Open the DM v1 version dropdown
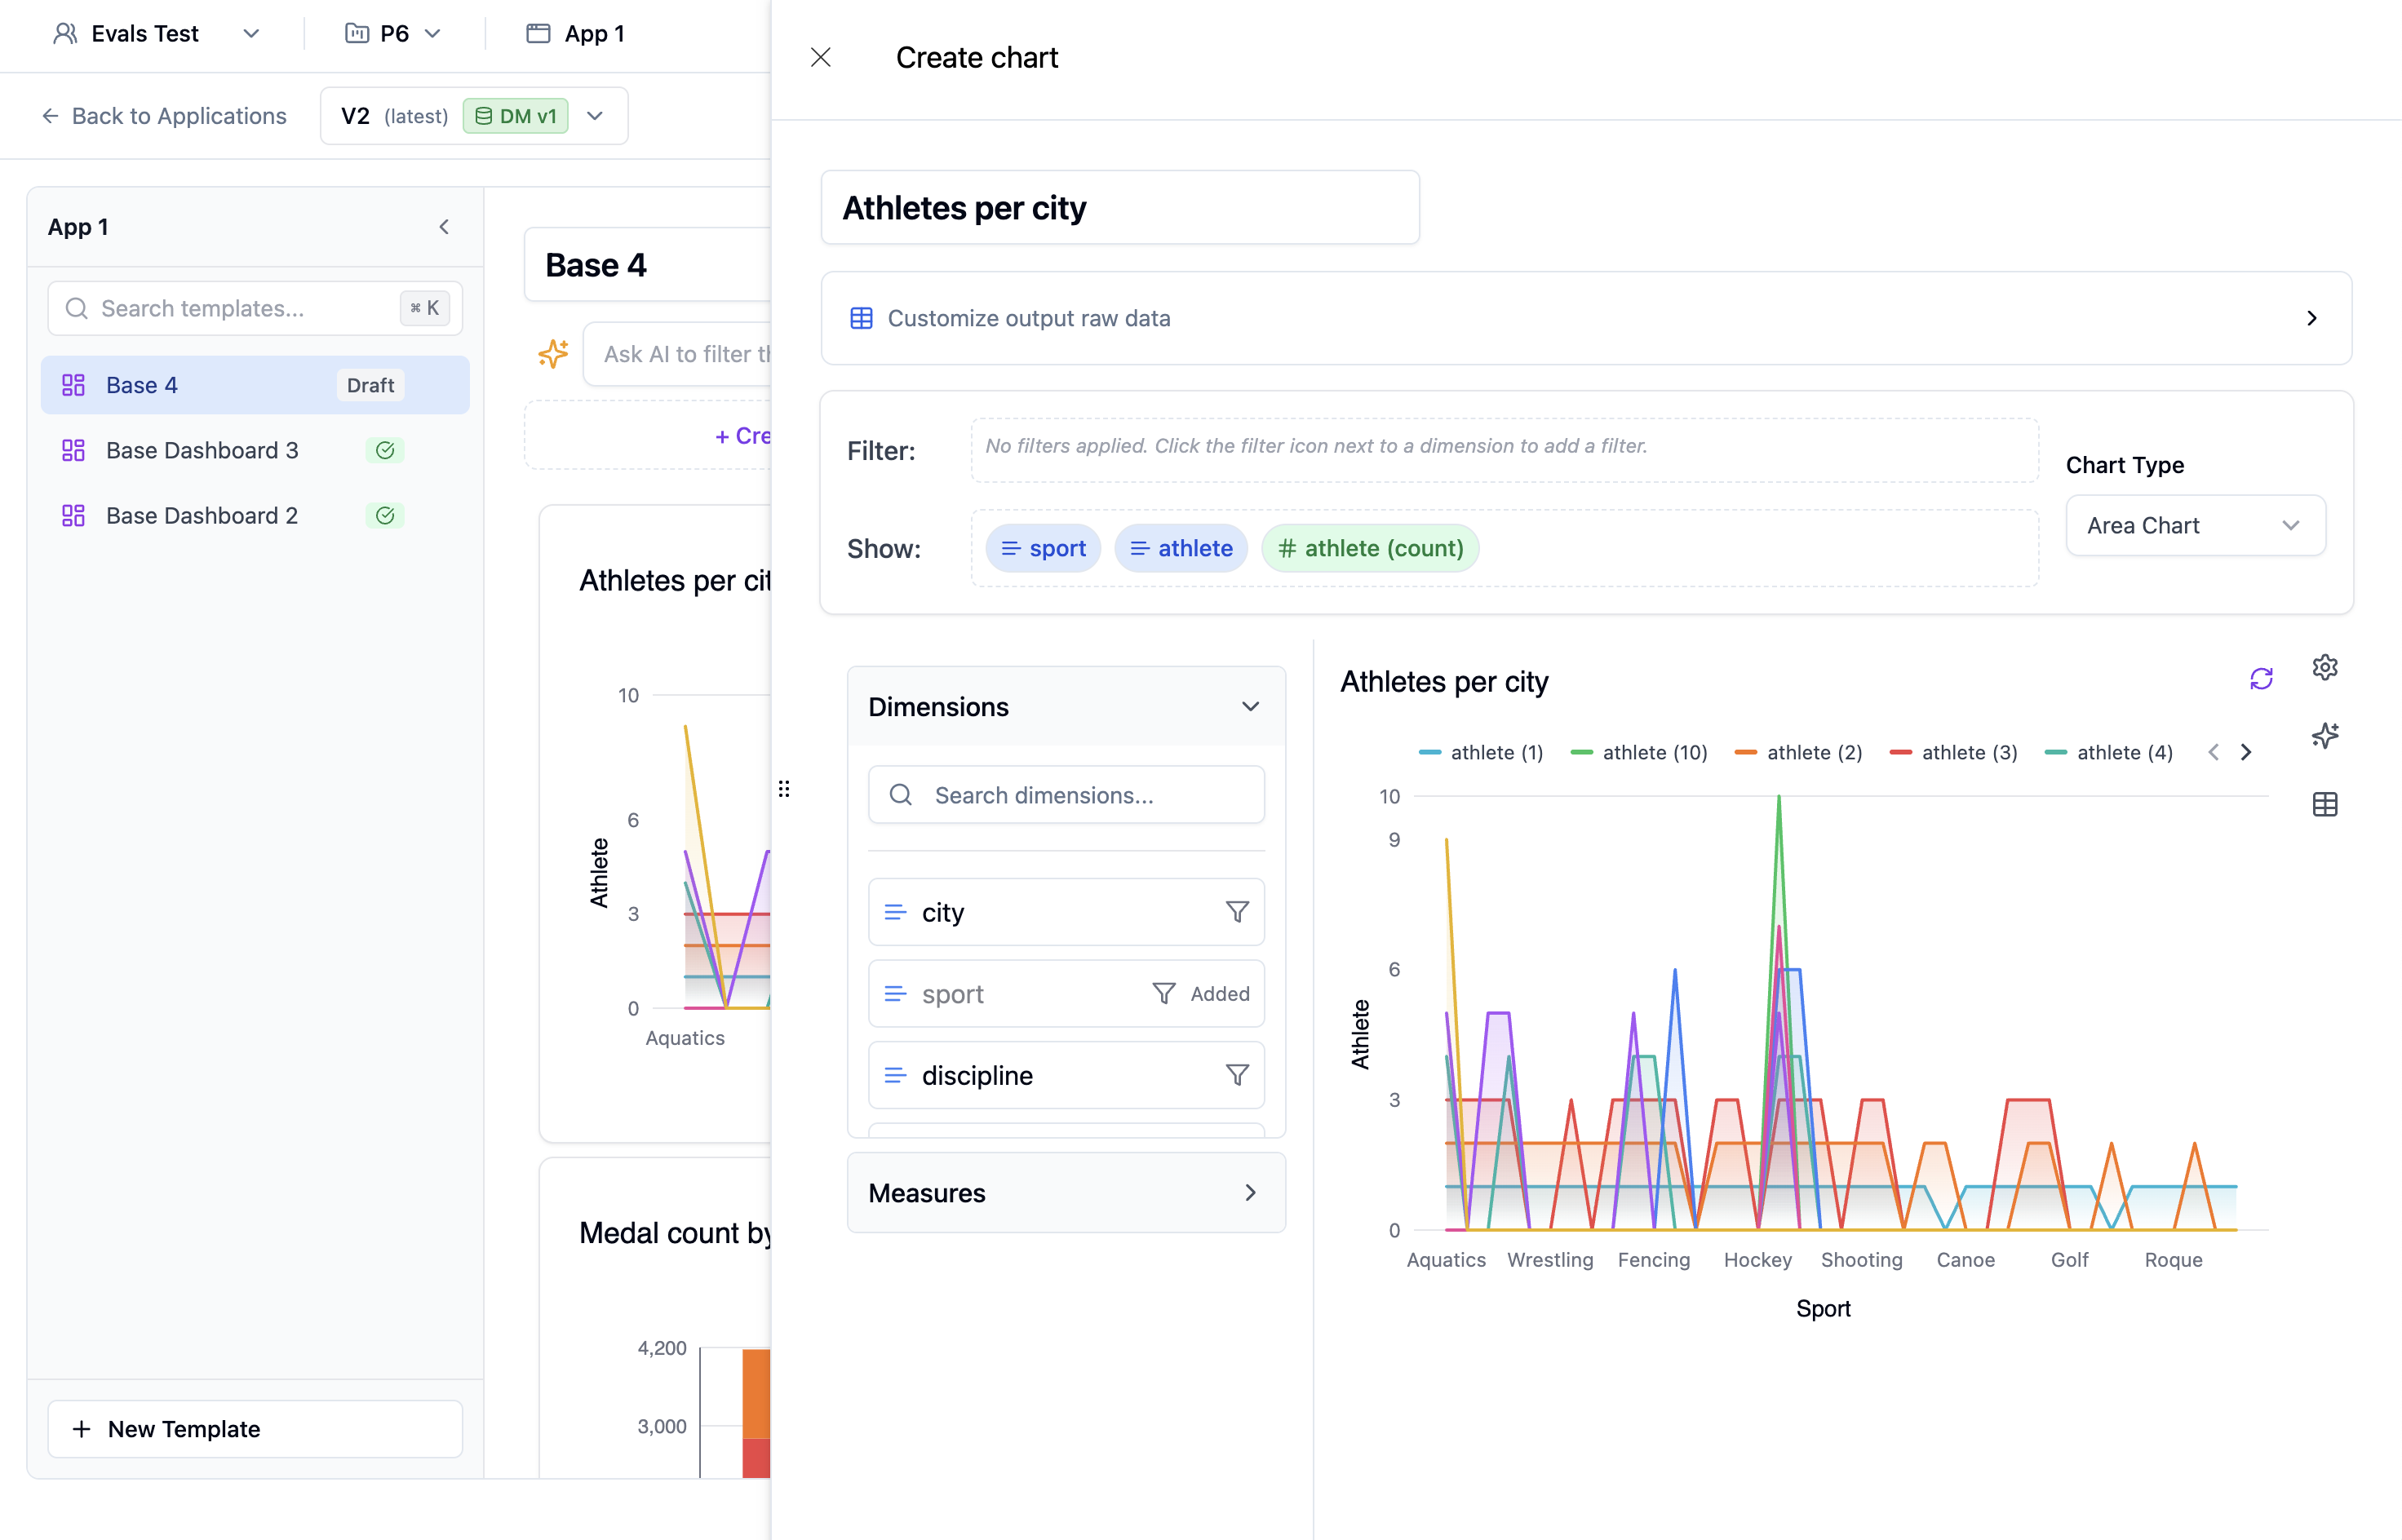Screen dimensions: 2402x1540 click(594, 116)
